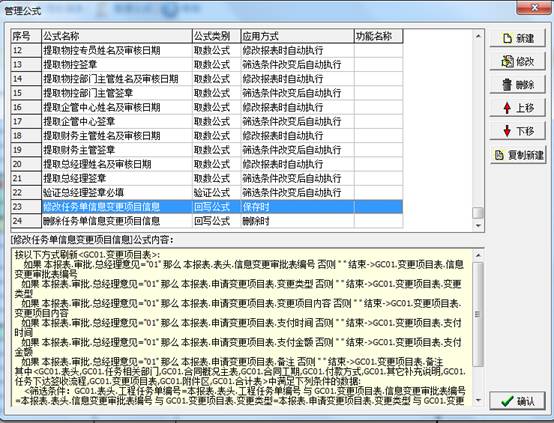This screenshot has height=423, width=554.
Task: Click formula content scrollbar down arrow
Action: [478, 400]
